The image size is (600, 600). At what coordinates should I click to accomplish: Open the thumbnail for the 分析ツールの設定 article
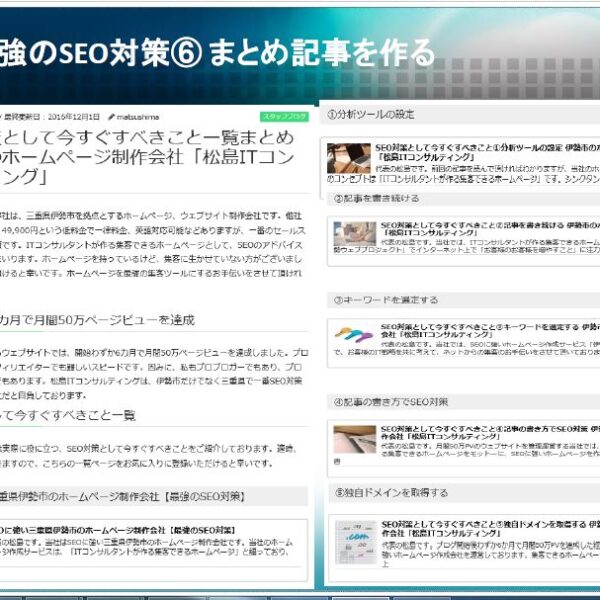[348, 158]
